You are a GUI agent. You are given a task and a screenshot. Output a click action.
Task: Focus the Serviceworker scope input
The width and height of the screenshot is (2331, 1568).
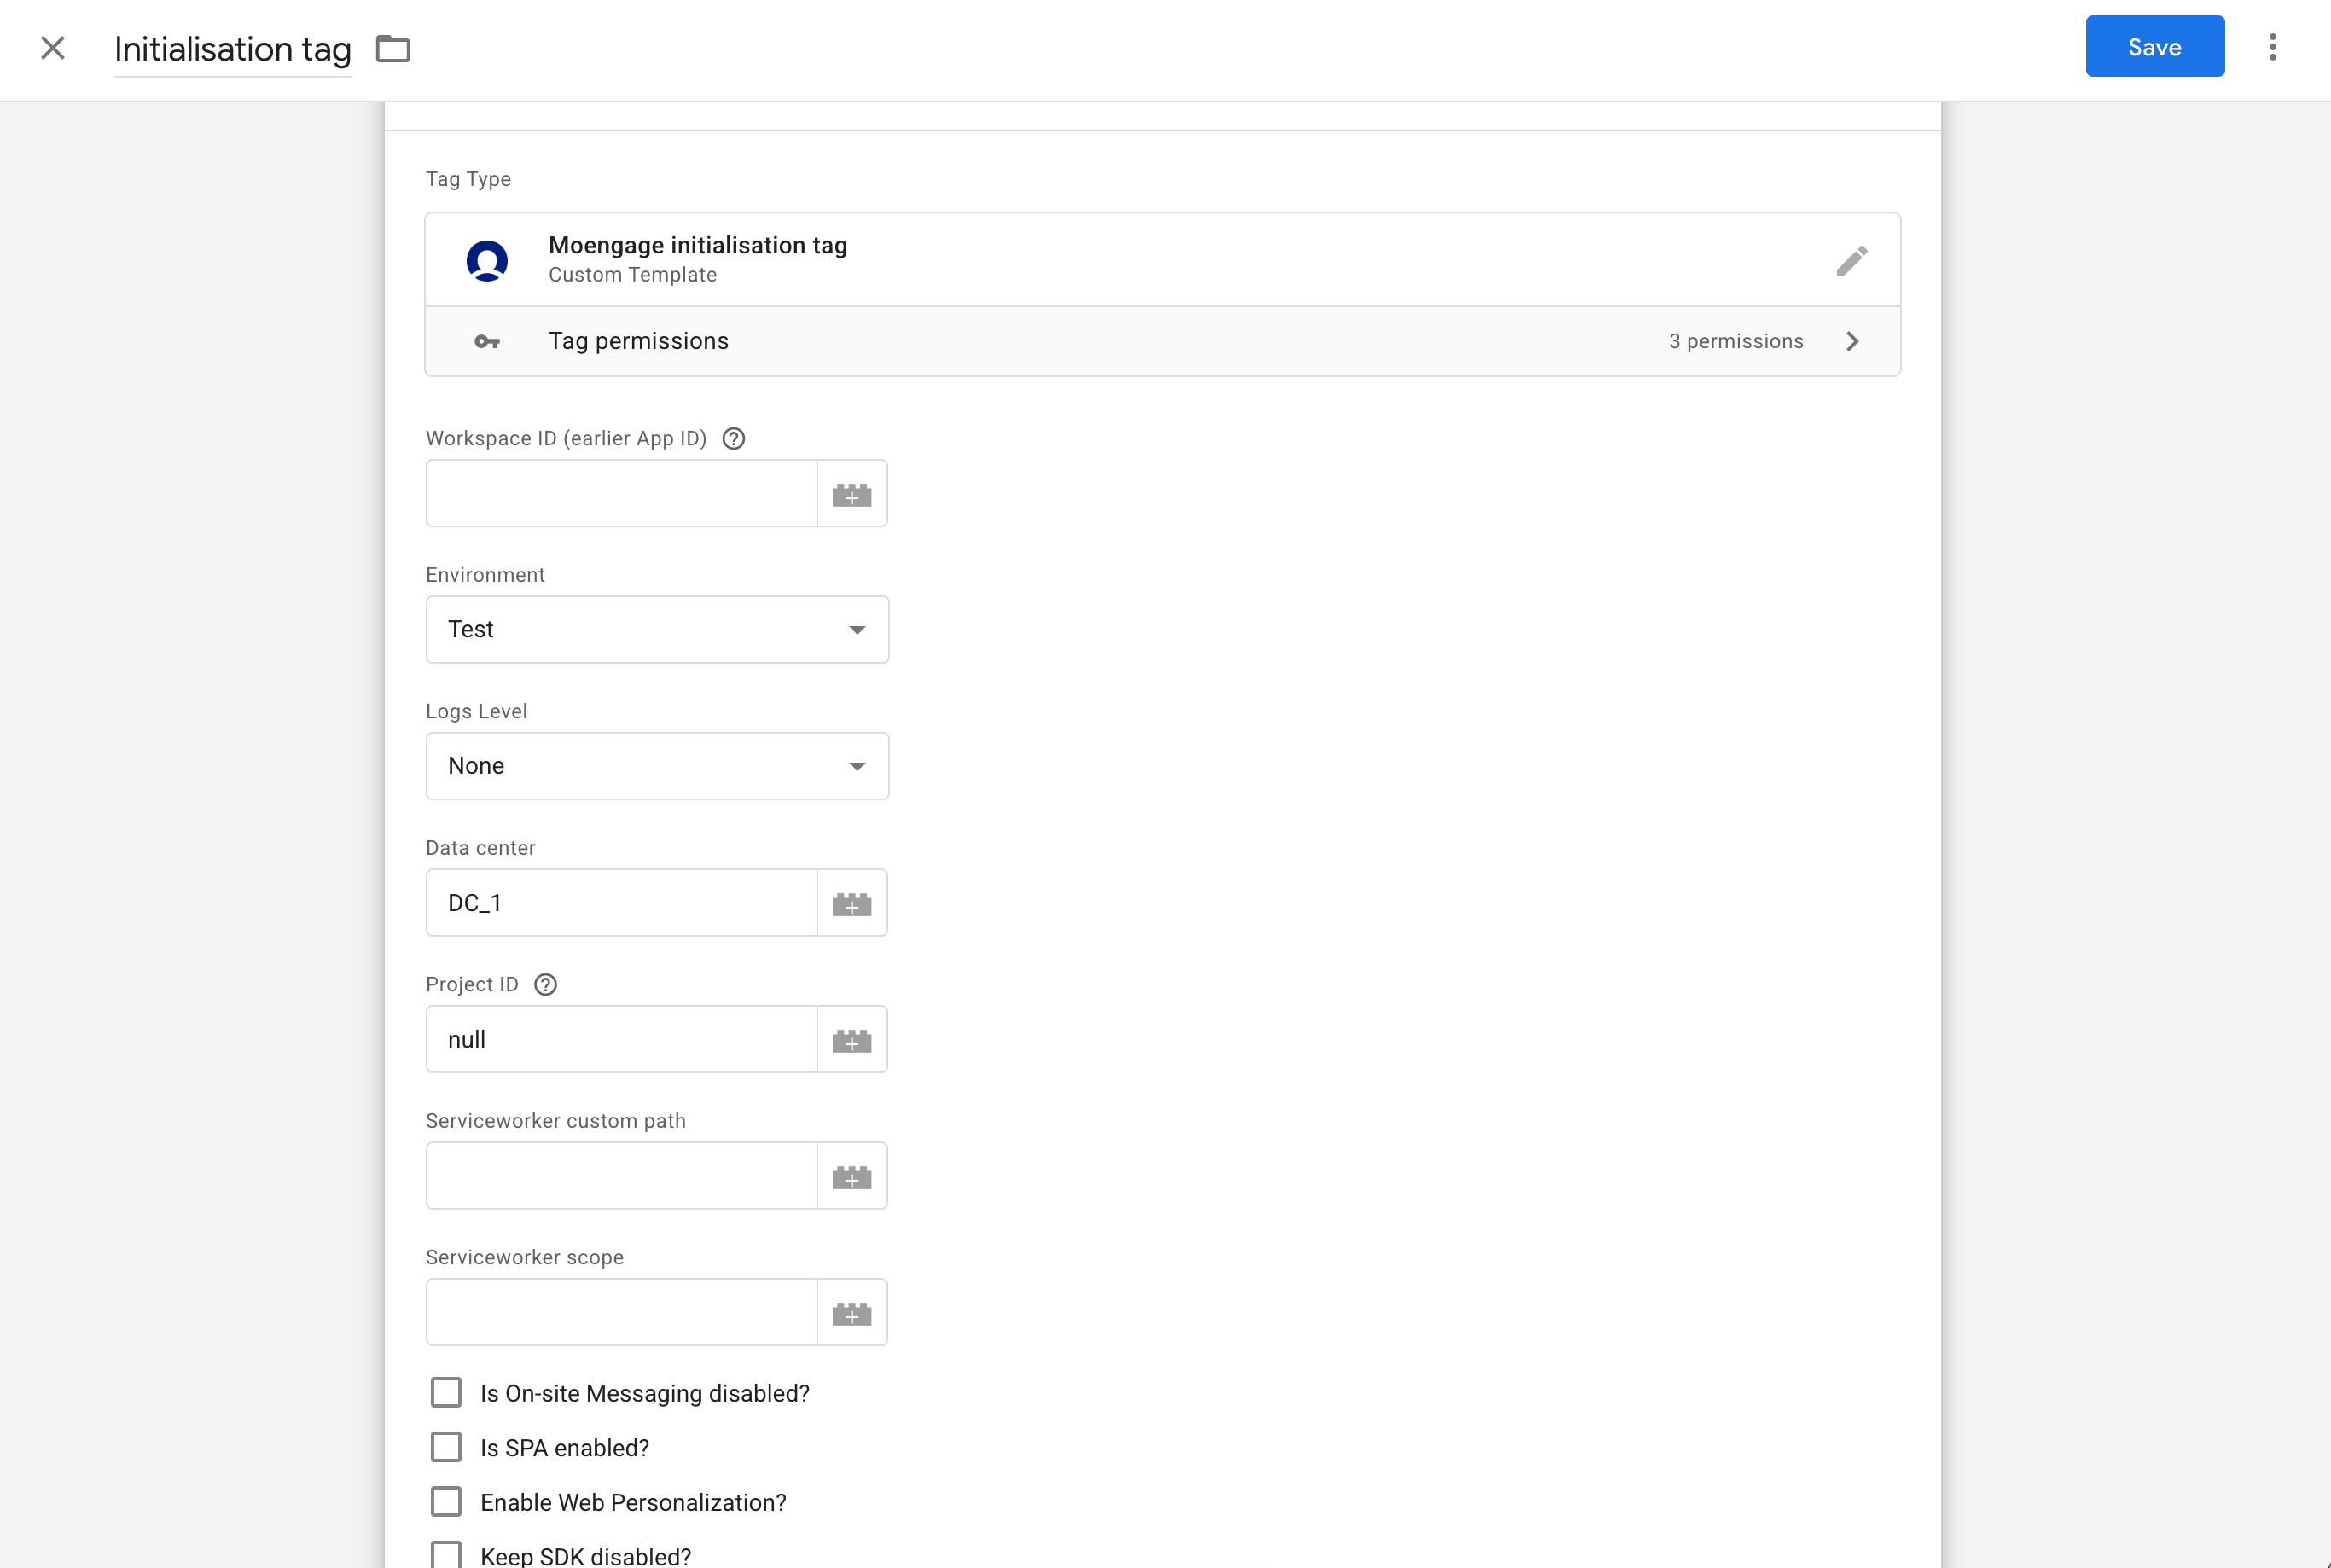click(622, 1313)
